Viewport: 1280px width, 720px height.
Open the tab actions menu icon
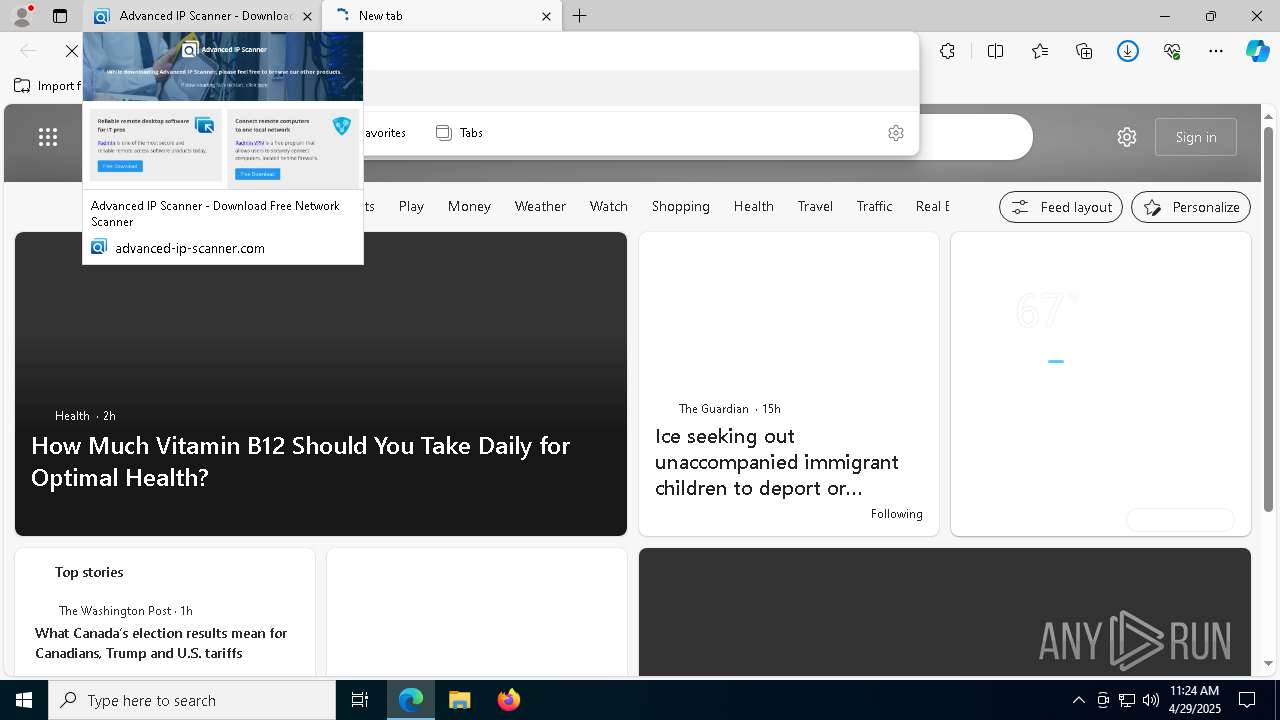click(60, 16)
